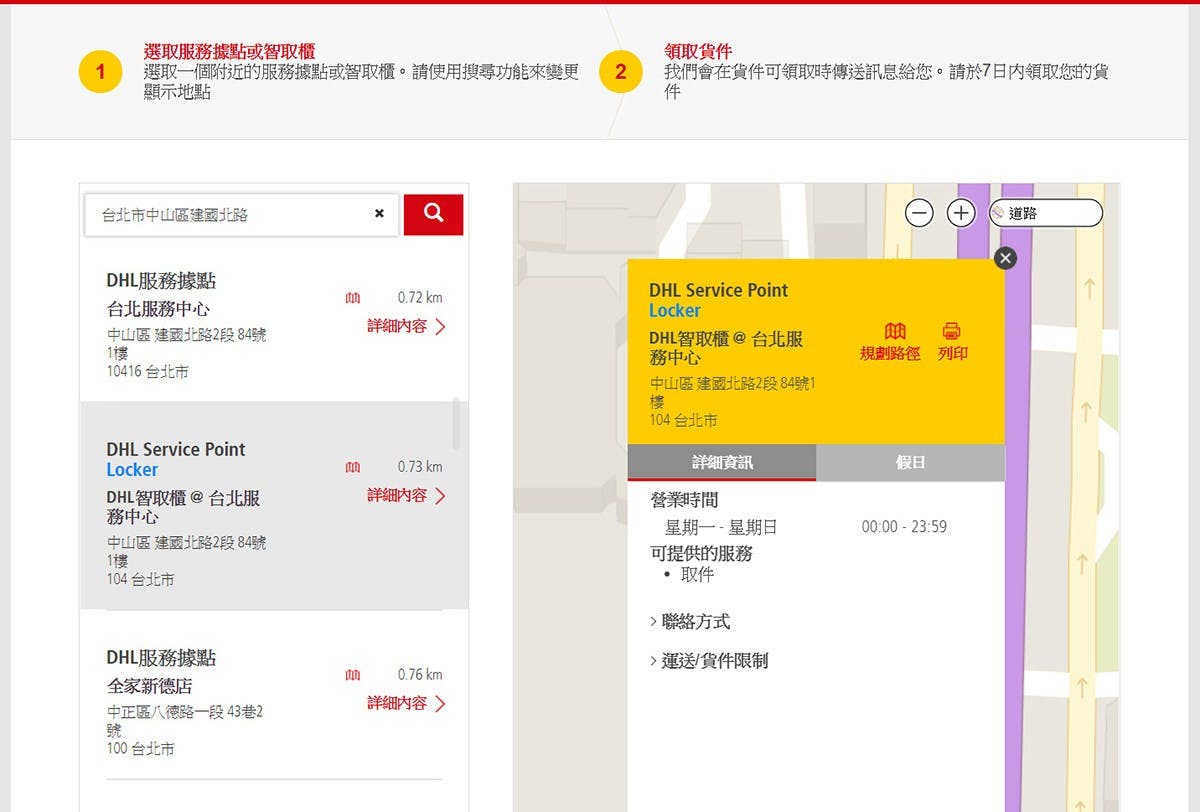Close the DHL Service Point info popup
Image resolution: width=1200 pixels, height=812 pixels.
click(x=1005, y=258)
